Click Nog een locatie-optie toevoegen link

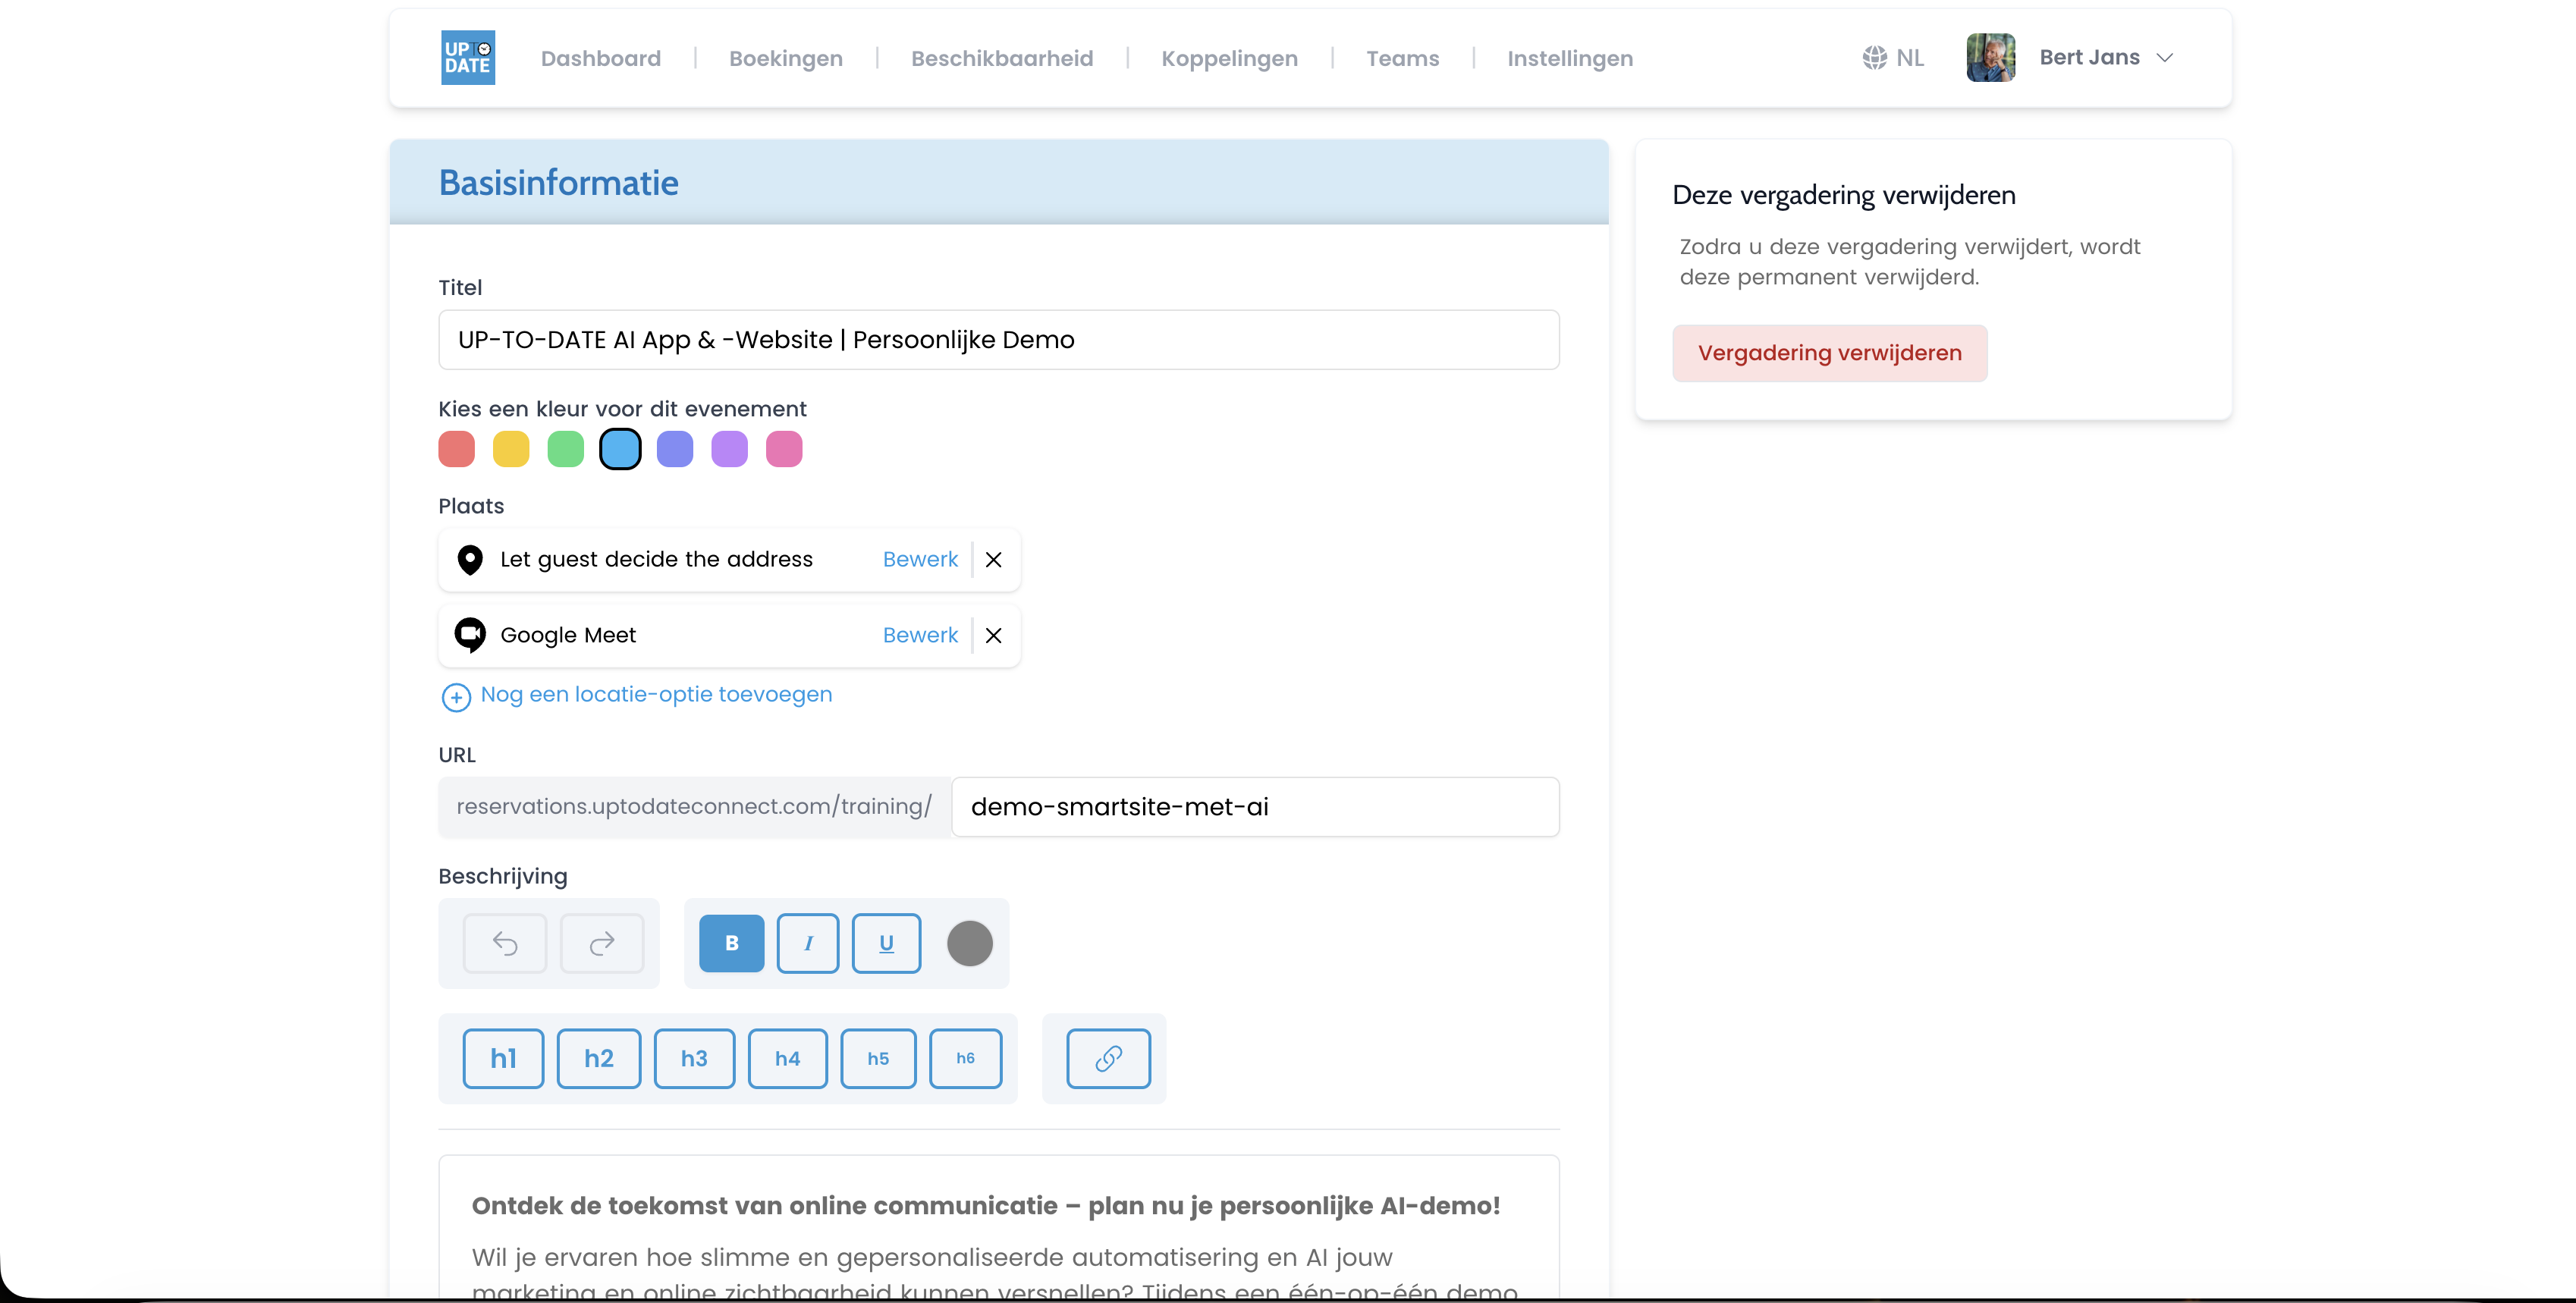pyautogui.click(x=656, y=695)
